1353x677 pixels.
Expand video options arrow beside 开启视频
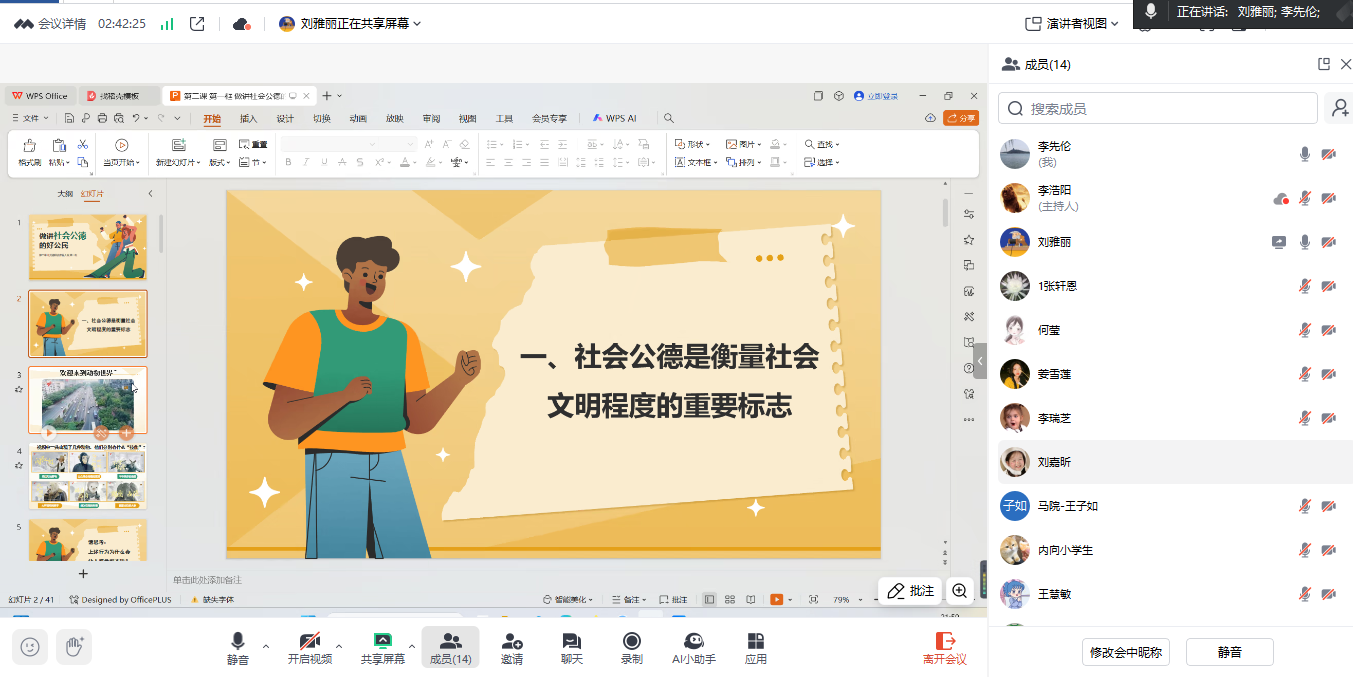tap(339, 646)
